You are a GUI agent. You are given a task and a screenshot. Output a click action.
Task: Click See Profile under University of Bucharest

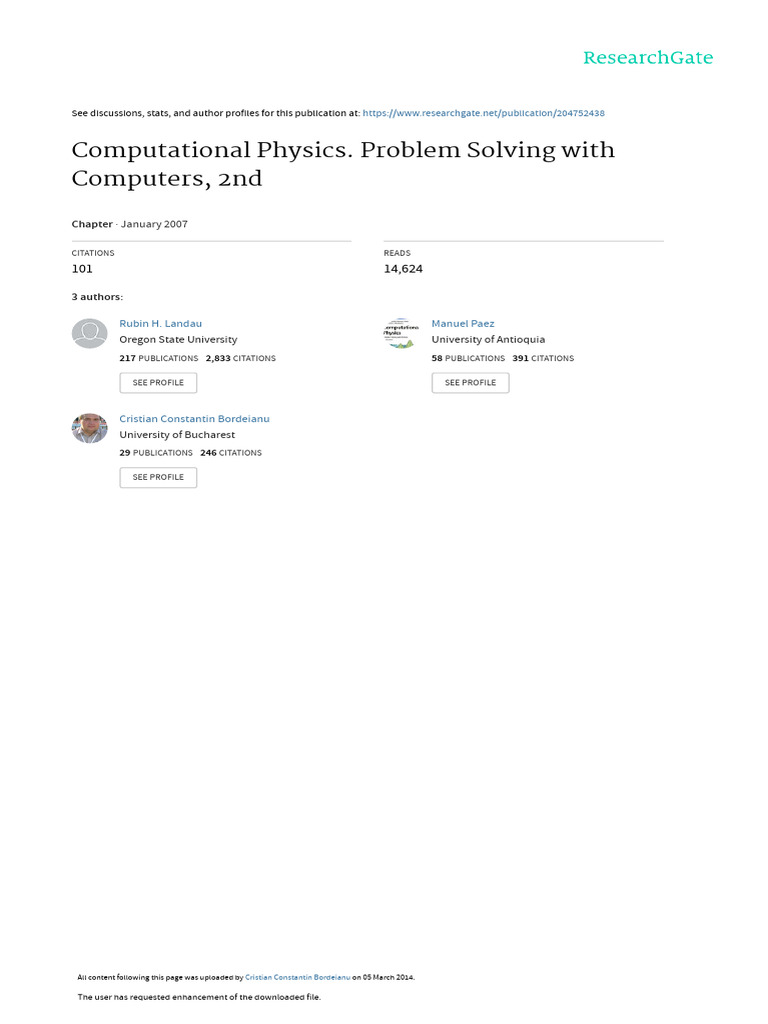[158, 477]
